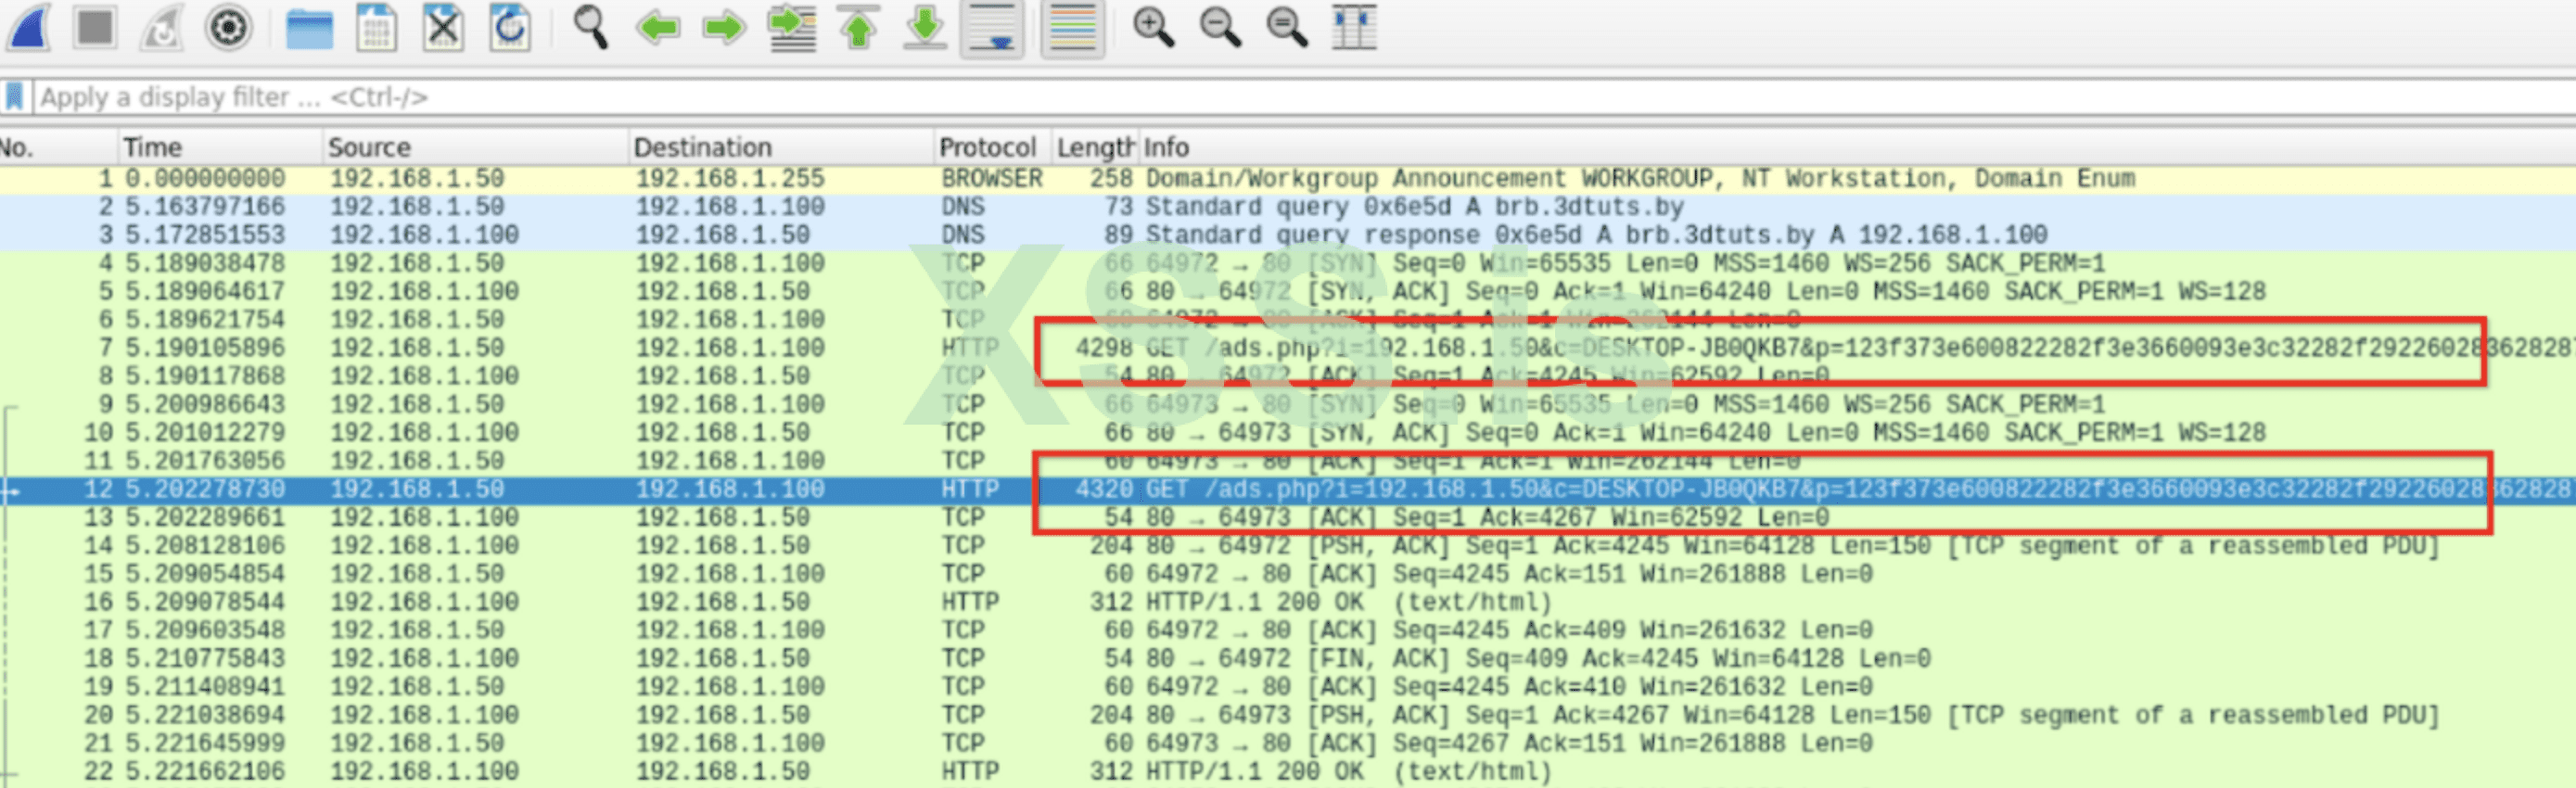Sort packets by the Destination column
2576x788 pixels.
coord(782,147)
